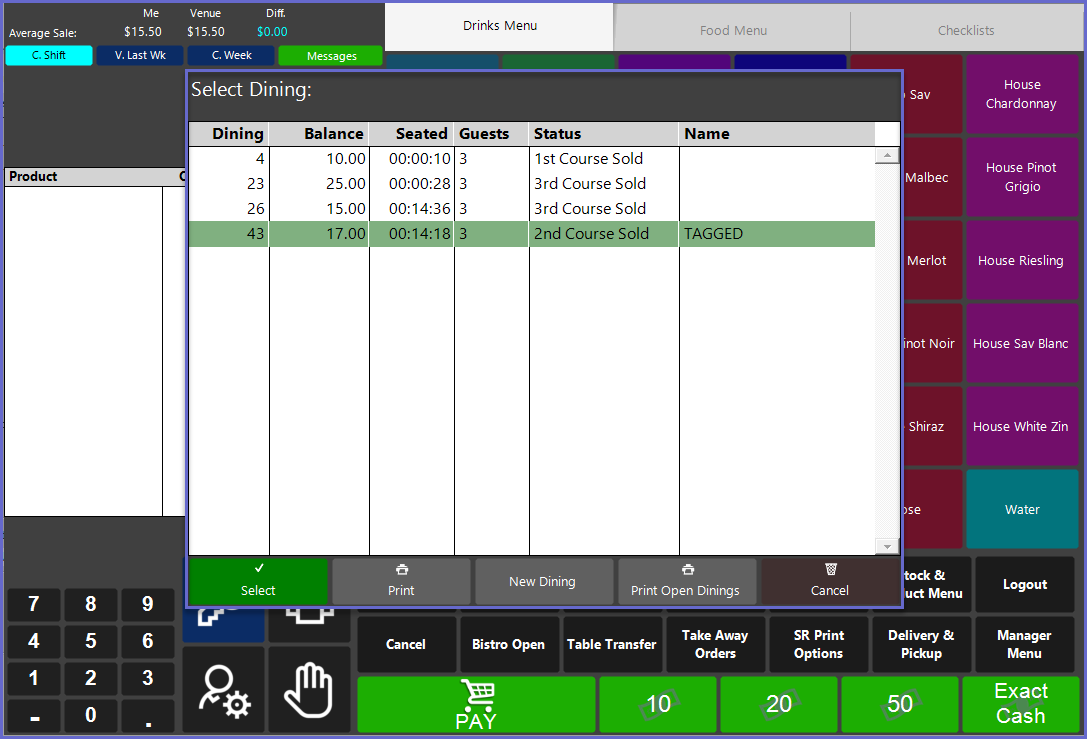Click the Print button with printer icon
This screenshot has height=739, width=1087.
[401, 581]
